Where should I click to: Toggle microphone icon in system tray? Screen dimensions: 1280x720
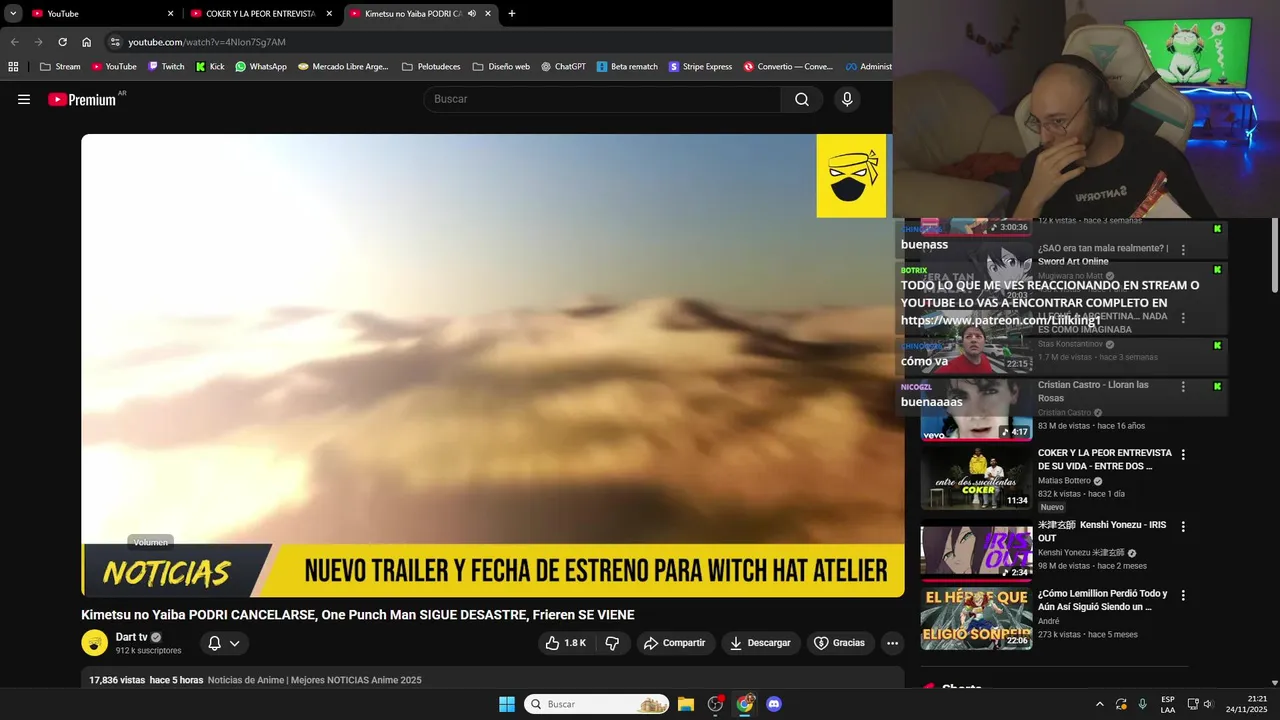(1142, 704)
